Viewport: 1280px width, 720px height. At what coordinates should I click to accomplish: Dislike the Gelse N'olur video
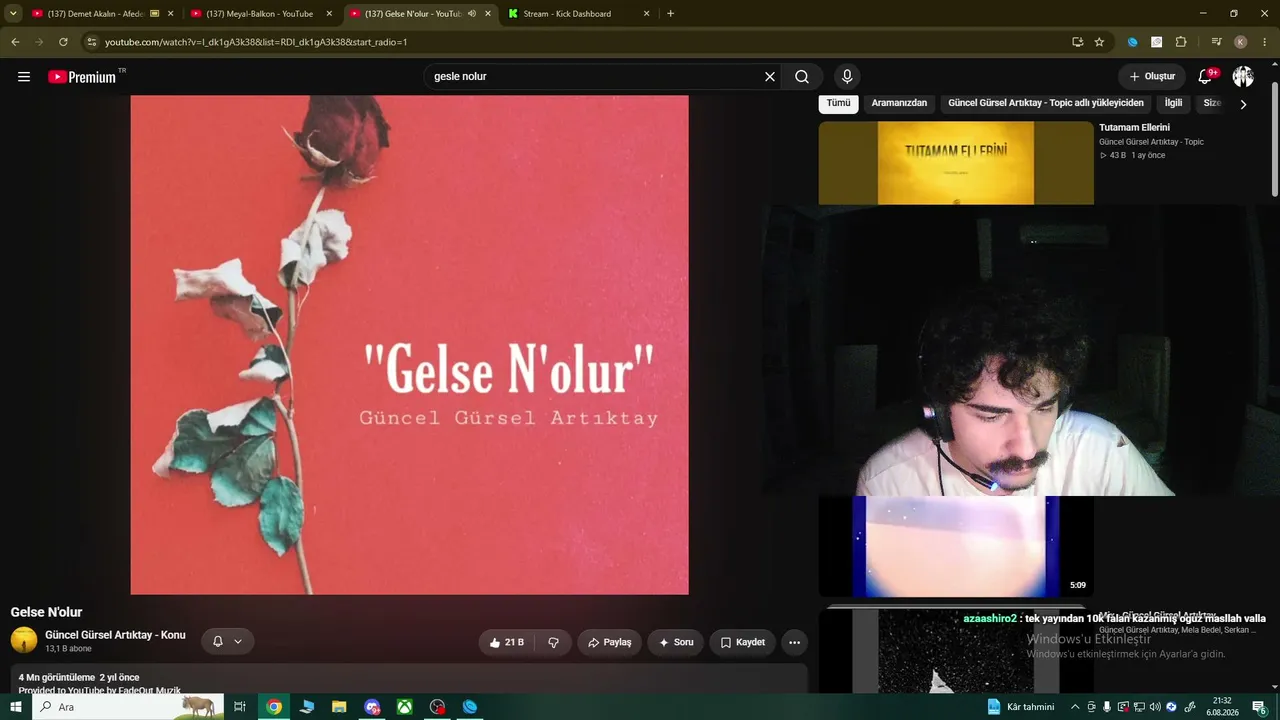pyautogui.click(x=554, y=642)
